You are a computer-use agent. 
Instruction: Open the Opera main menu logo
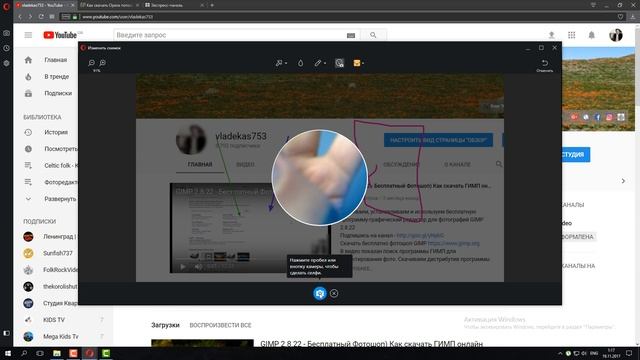[x=6, y=6]
